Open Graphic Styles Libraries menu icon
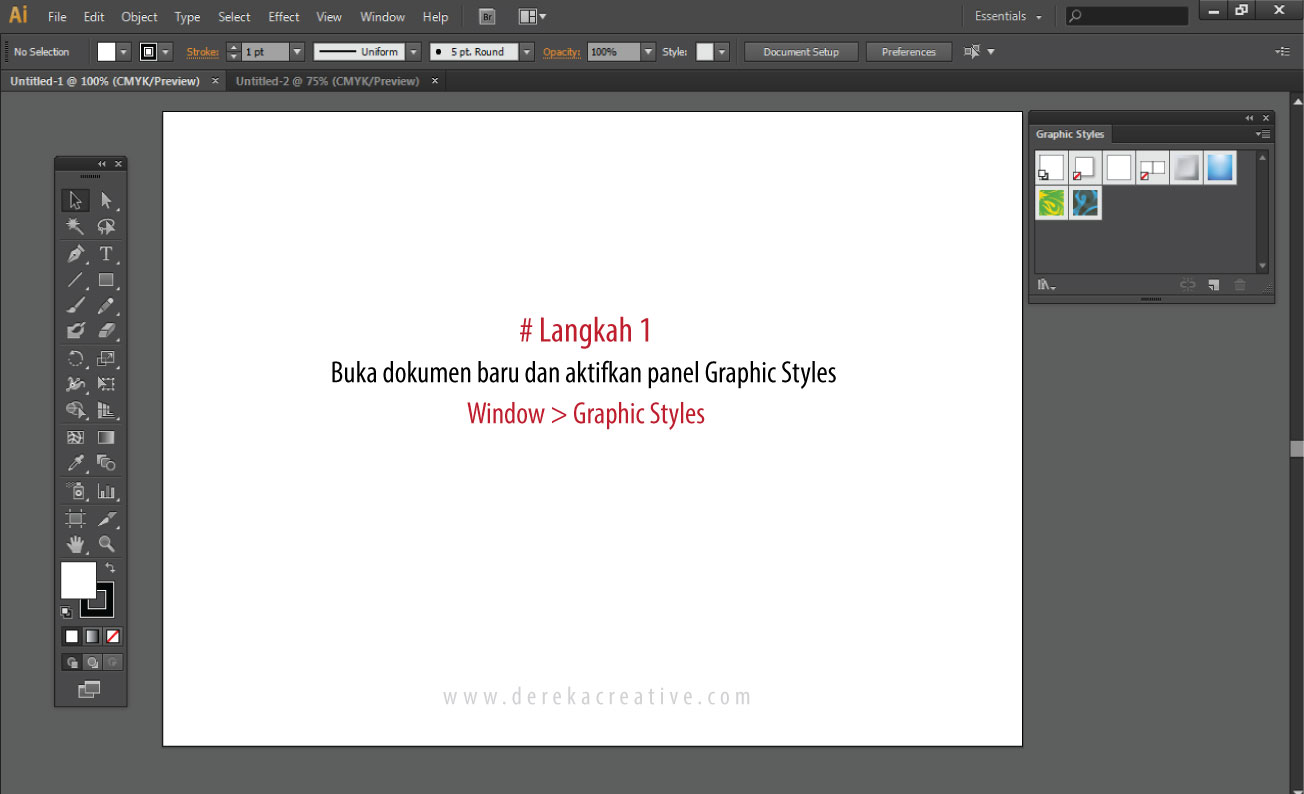Viewport: 1304px width, 794px height. [x=1046, y=285]
